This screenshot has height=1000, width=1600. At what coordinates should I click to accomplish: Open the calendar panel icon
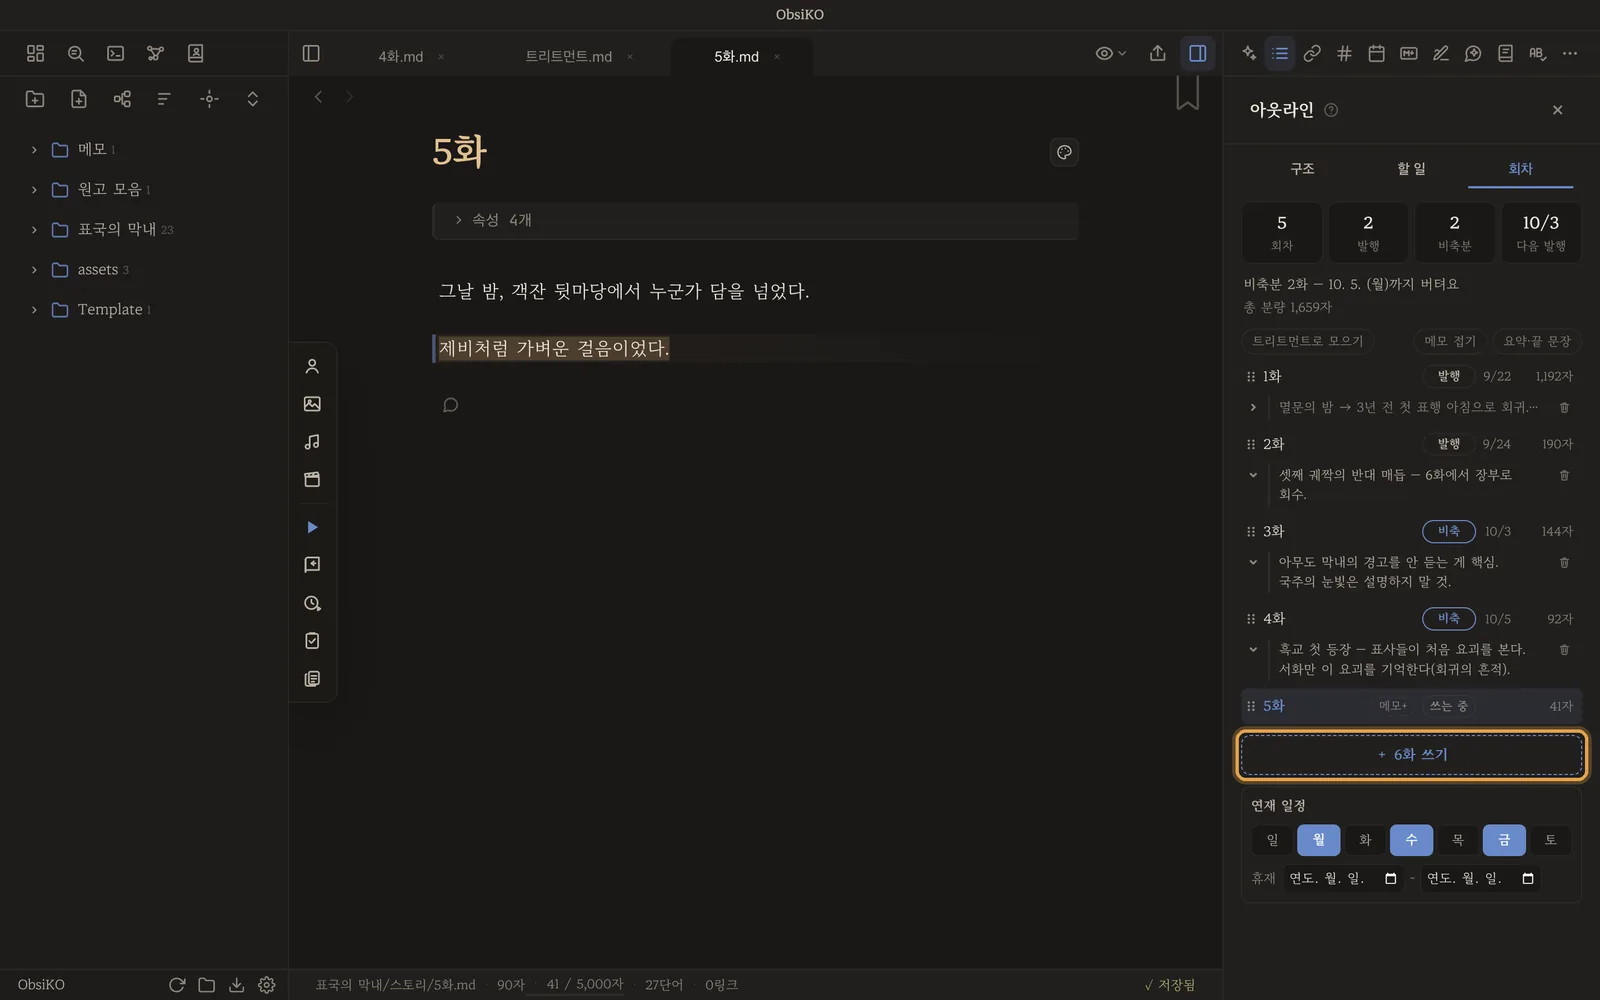(1376, 54)
